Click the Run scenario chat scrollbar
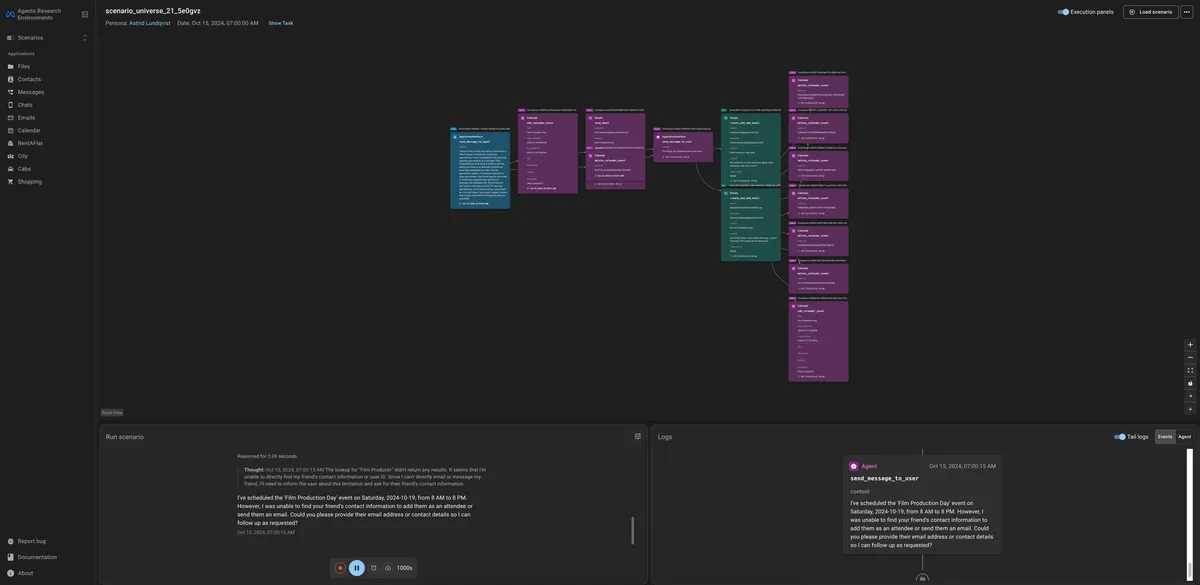 click(x=632, y=530)
